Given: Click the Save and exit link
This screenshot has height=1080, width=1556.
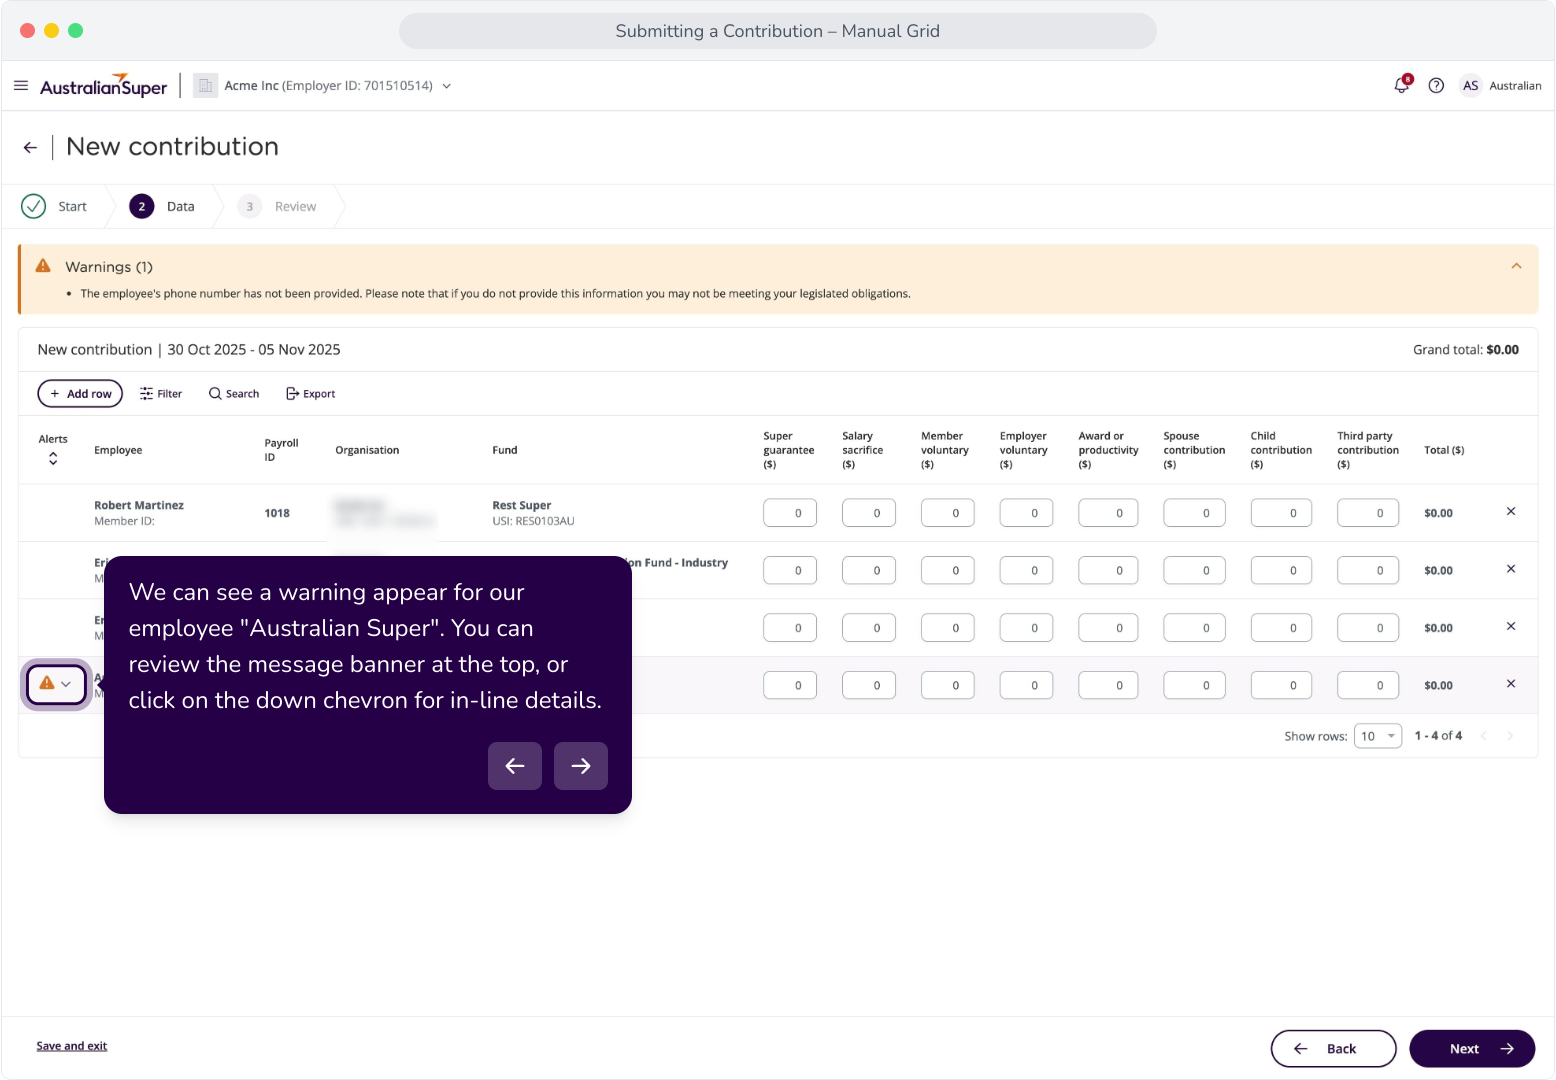Looking at the screenshot, I should point(72,1046).
